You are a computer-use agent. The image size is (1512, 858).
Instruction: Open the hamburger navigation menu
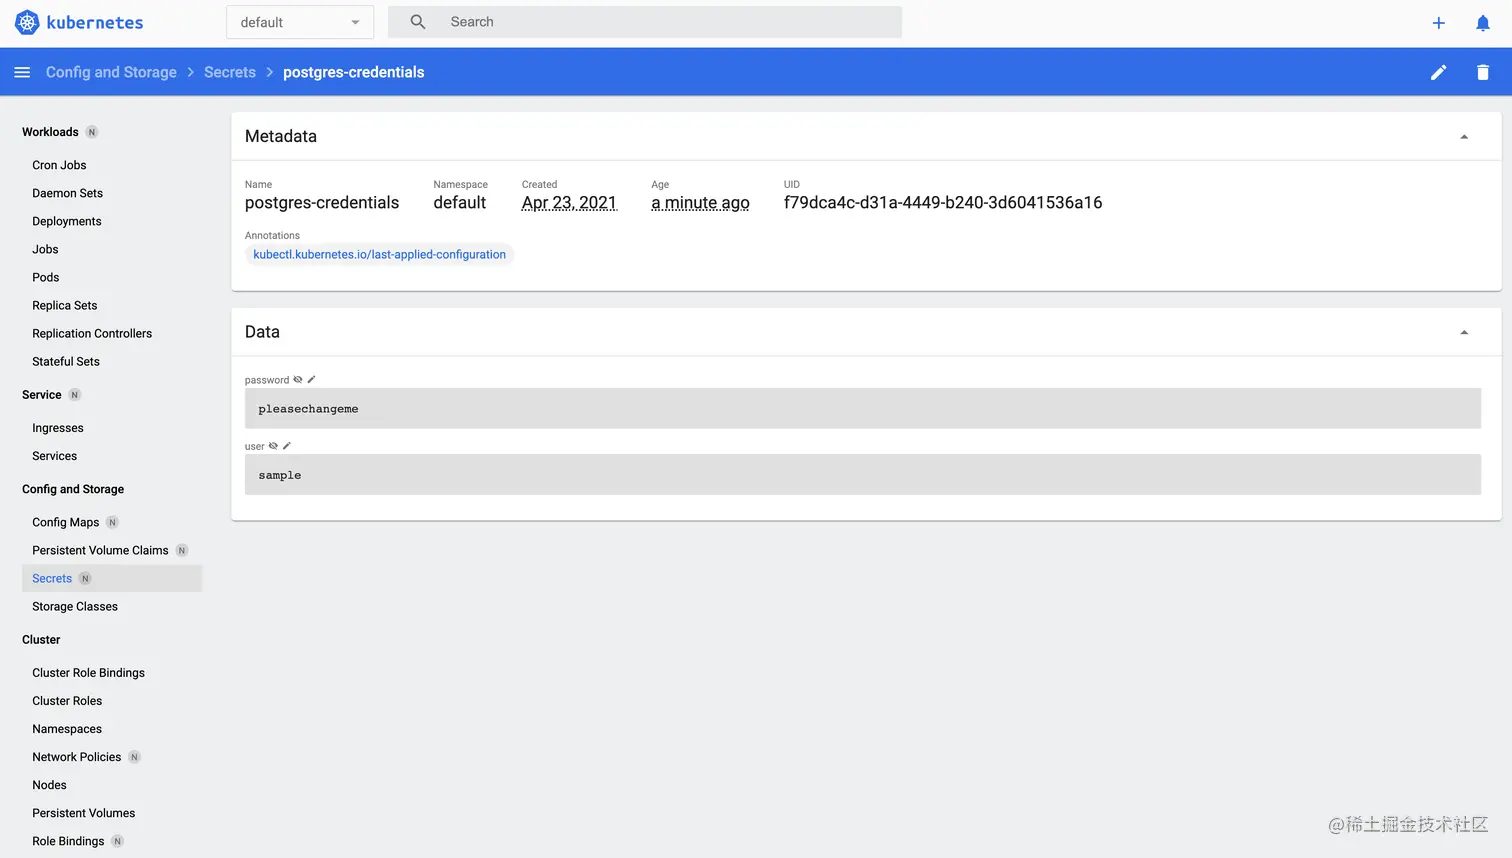click(x=22, y=72)
